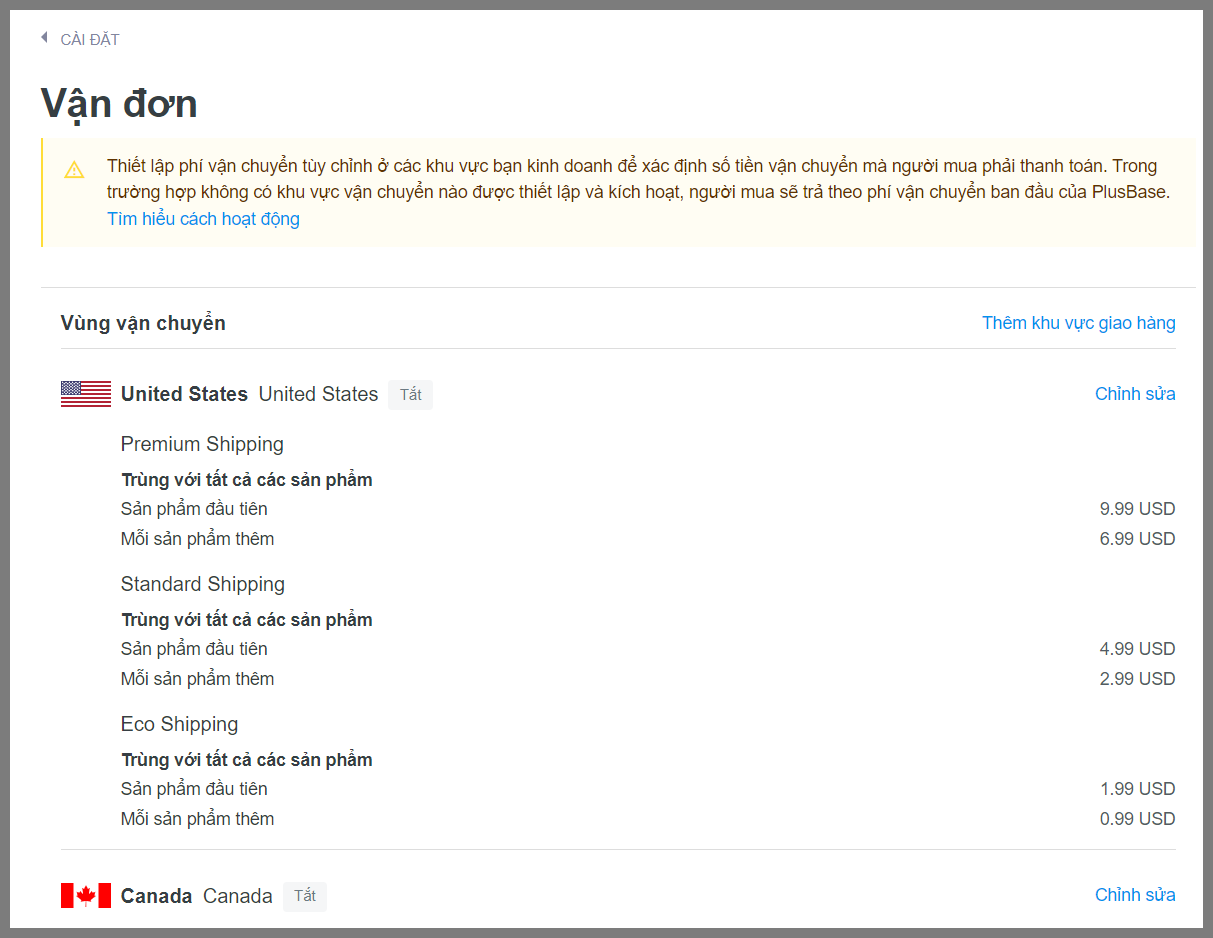
Task: Click Sản phẩm đầu tiên under Eco Shipping
Action: pos(194,789)
